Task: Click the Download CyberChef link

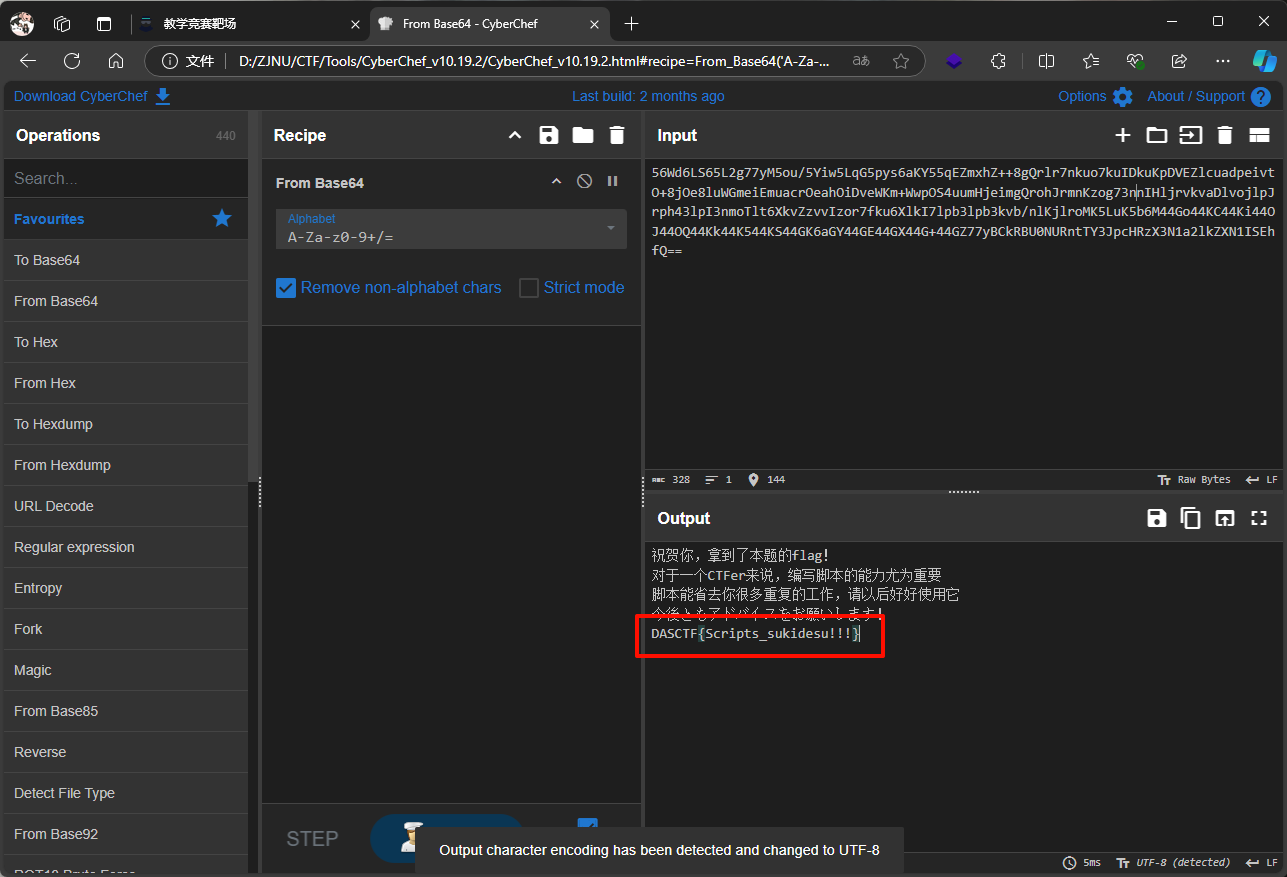Action: point(92,96)
